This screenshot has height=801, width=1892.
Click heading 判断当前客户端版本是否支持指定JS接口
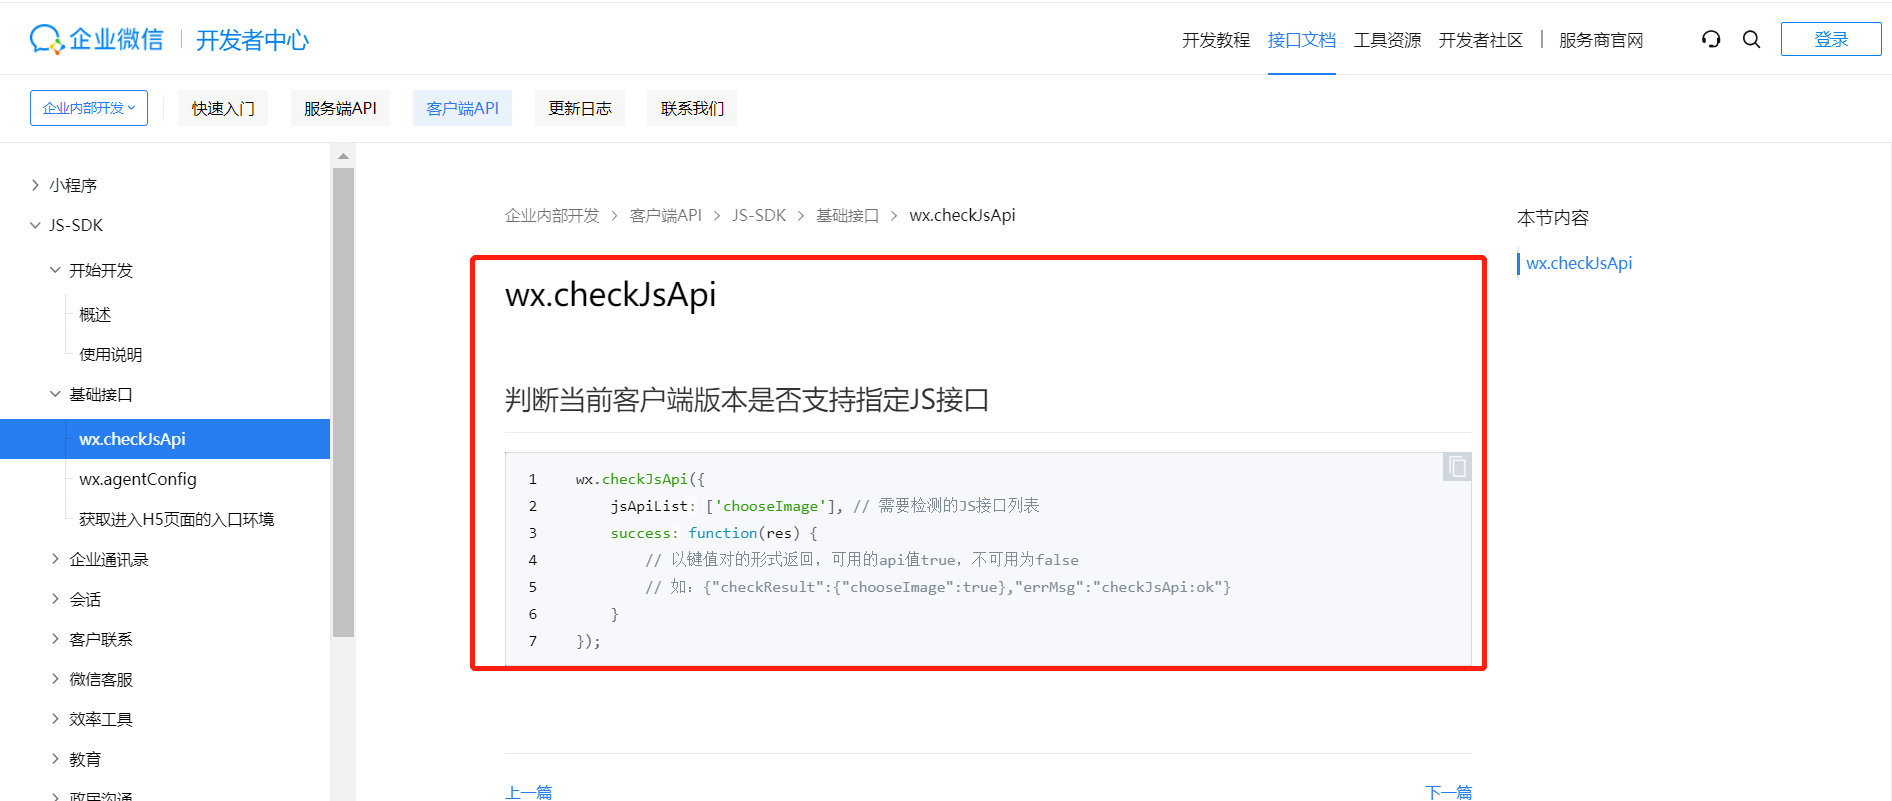(747, 400)
